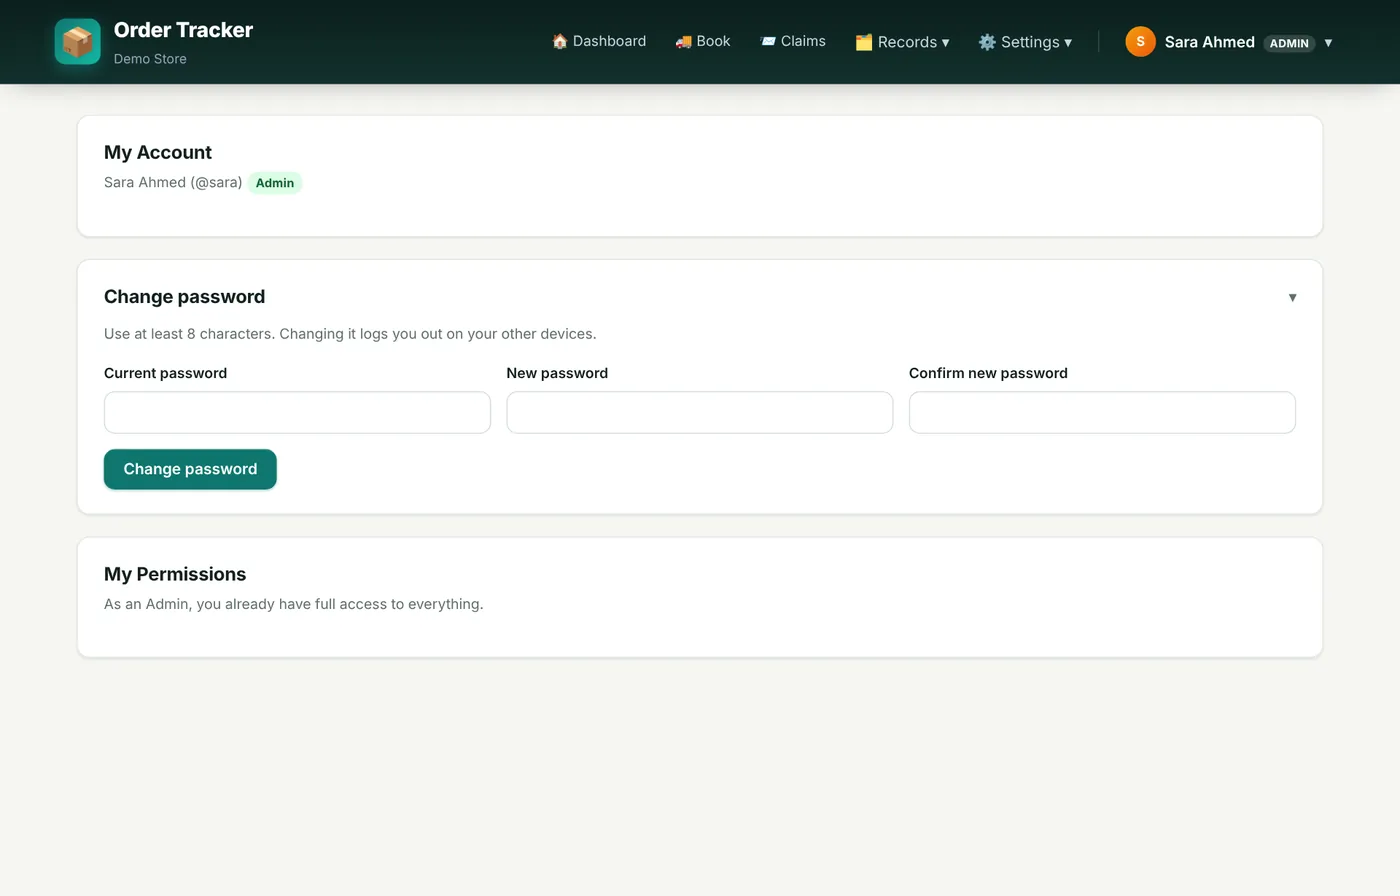Expand the Settings dropdown menu
Viewport: 1400px width, 896px height.
[1025, 42]
